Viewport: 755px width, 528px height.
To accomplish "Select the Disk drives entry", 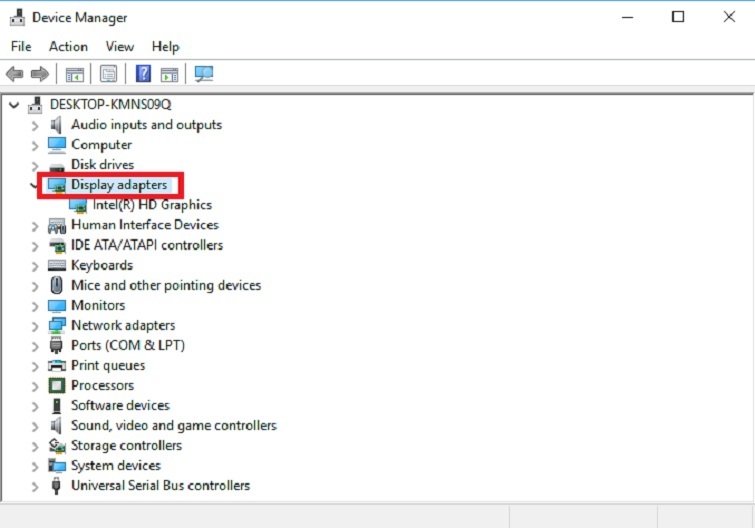I will 102,165.
